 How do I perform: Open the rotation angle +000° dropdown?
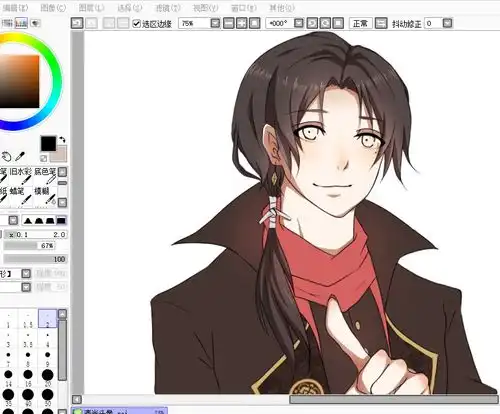[299, 23]
